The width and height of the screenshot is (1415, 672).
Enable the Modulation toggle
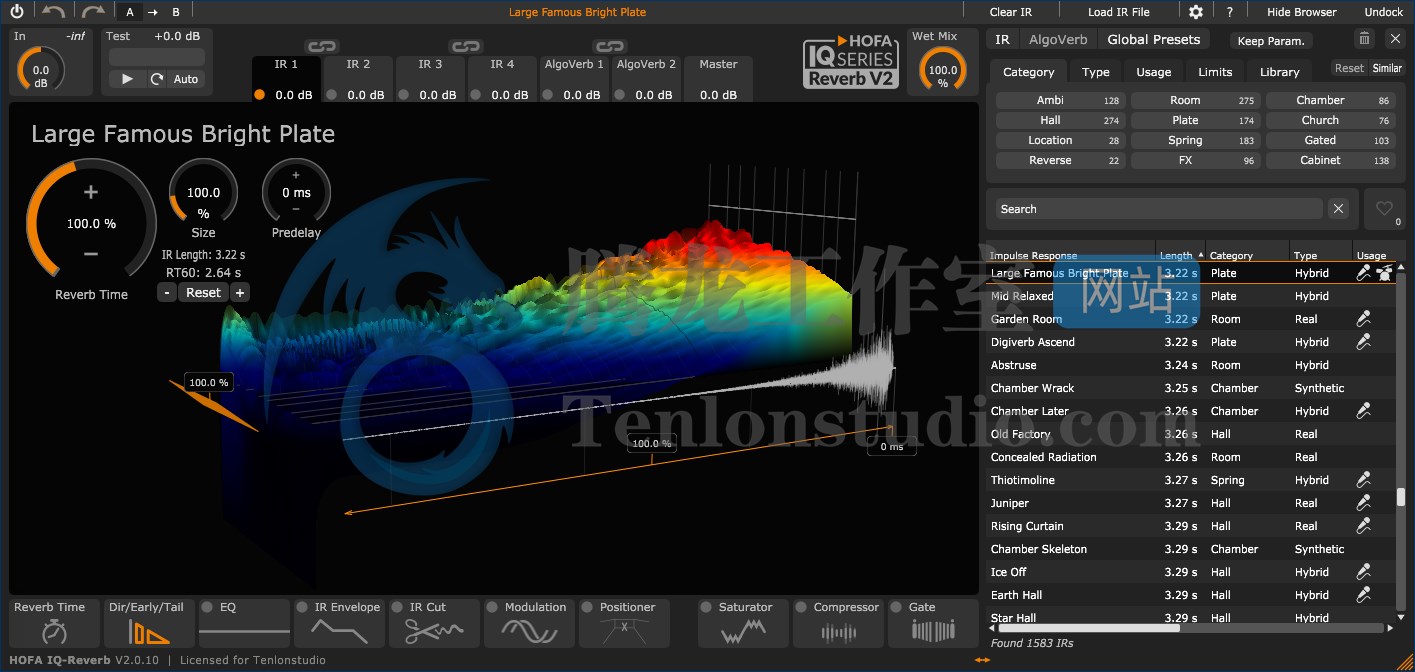coord(493,607)
